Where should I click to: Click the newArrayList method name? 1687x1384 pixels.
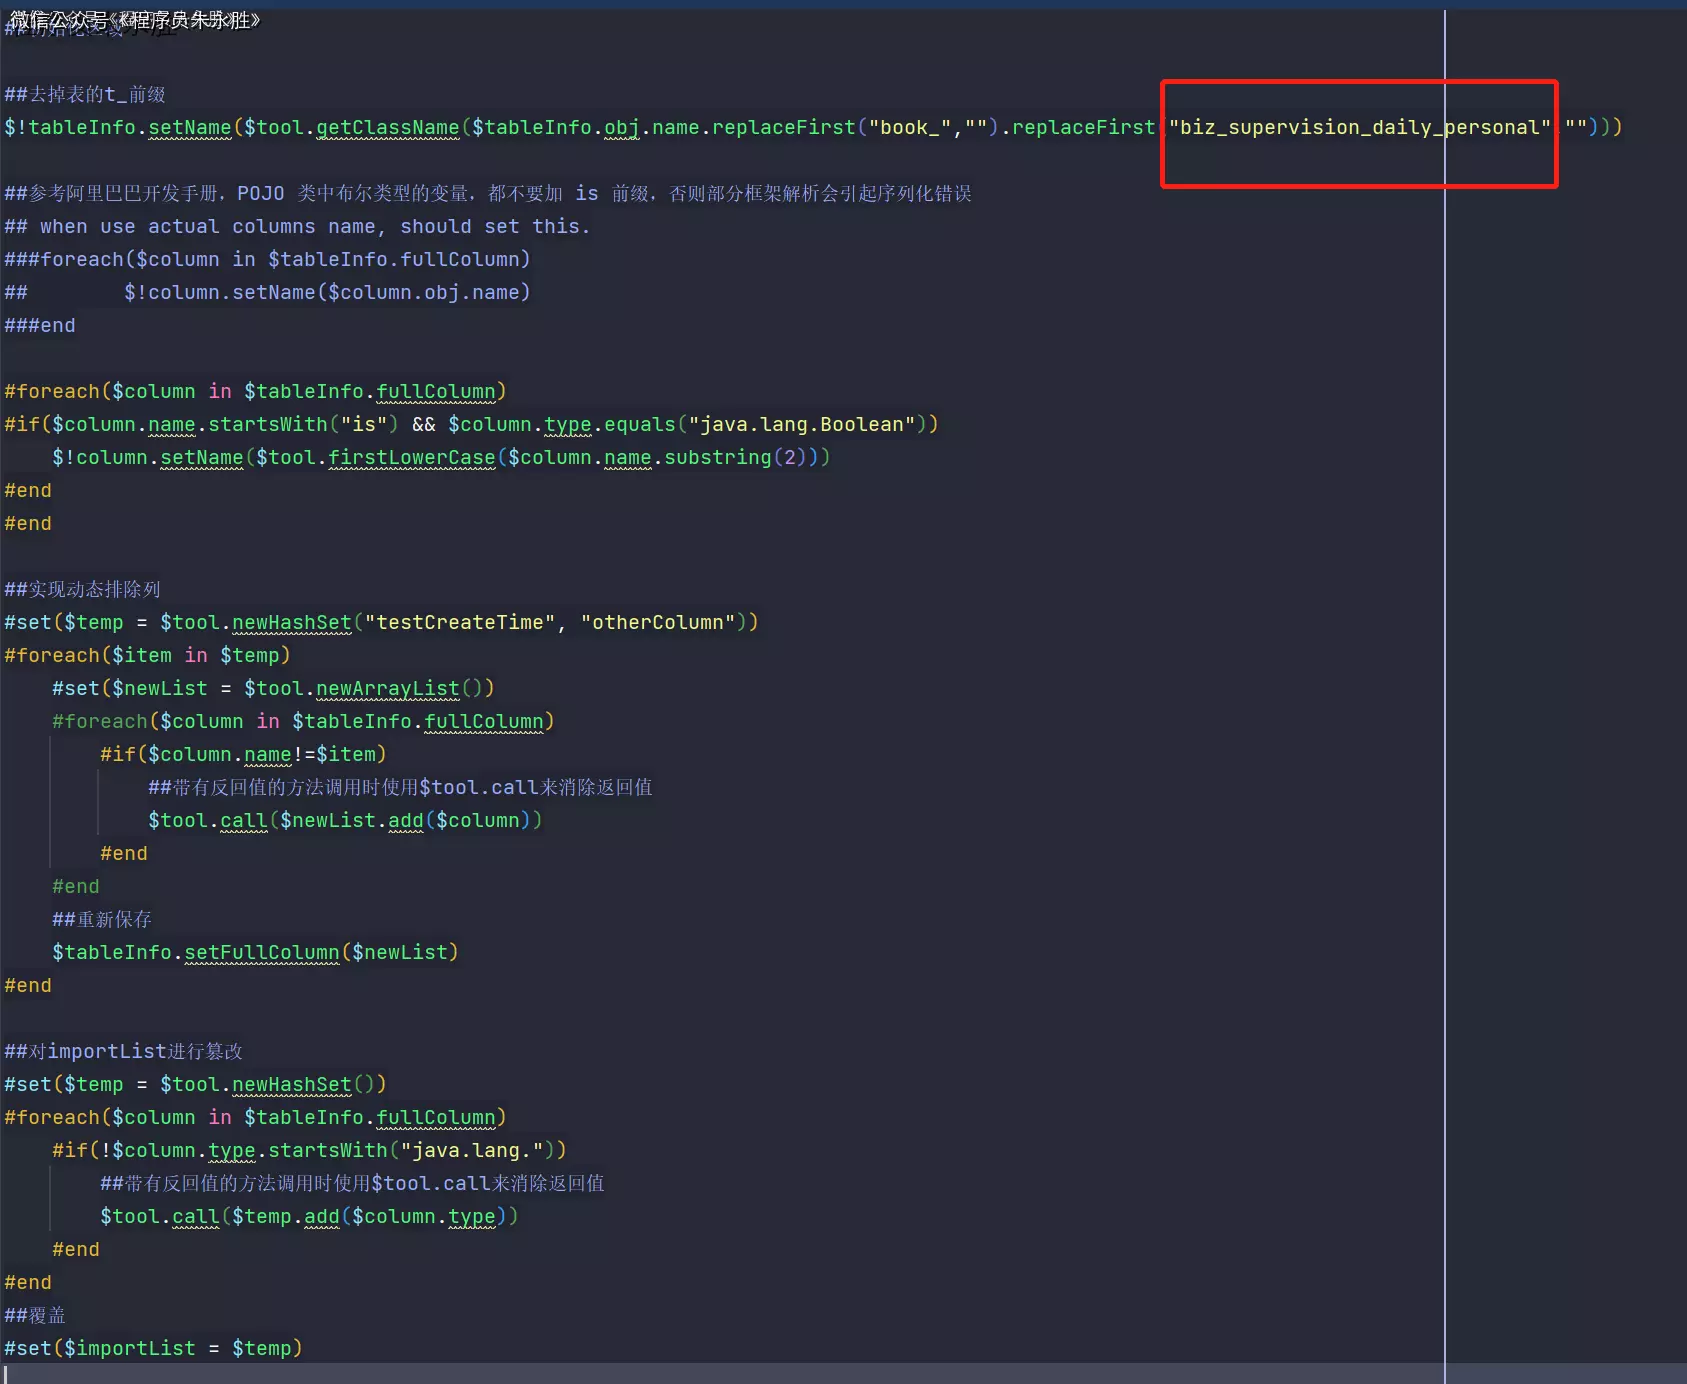pyautogui.click(x=388, y=689)
